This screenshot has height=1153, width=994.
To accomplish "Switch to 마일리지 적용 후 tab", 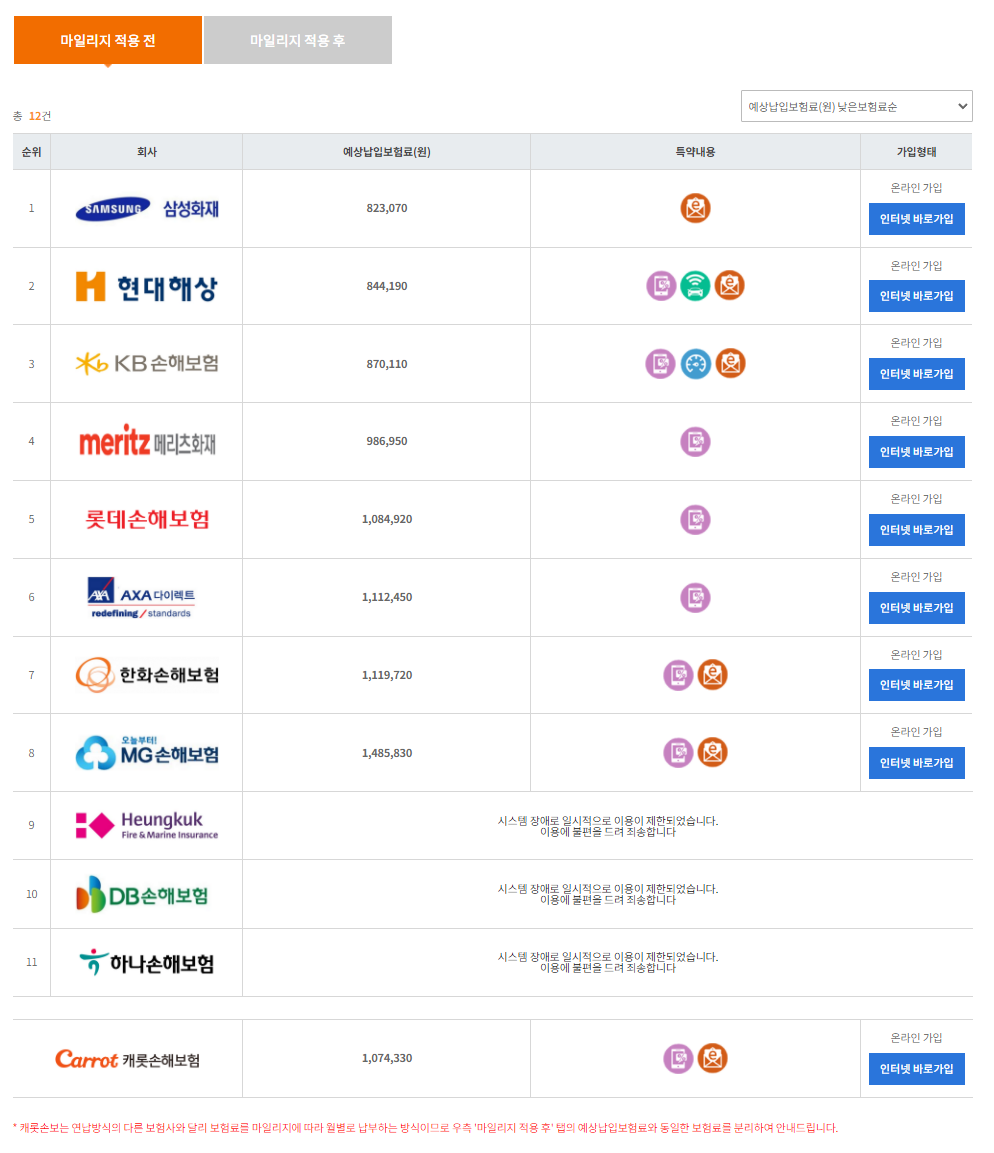I will tap(298, 40).
